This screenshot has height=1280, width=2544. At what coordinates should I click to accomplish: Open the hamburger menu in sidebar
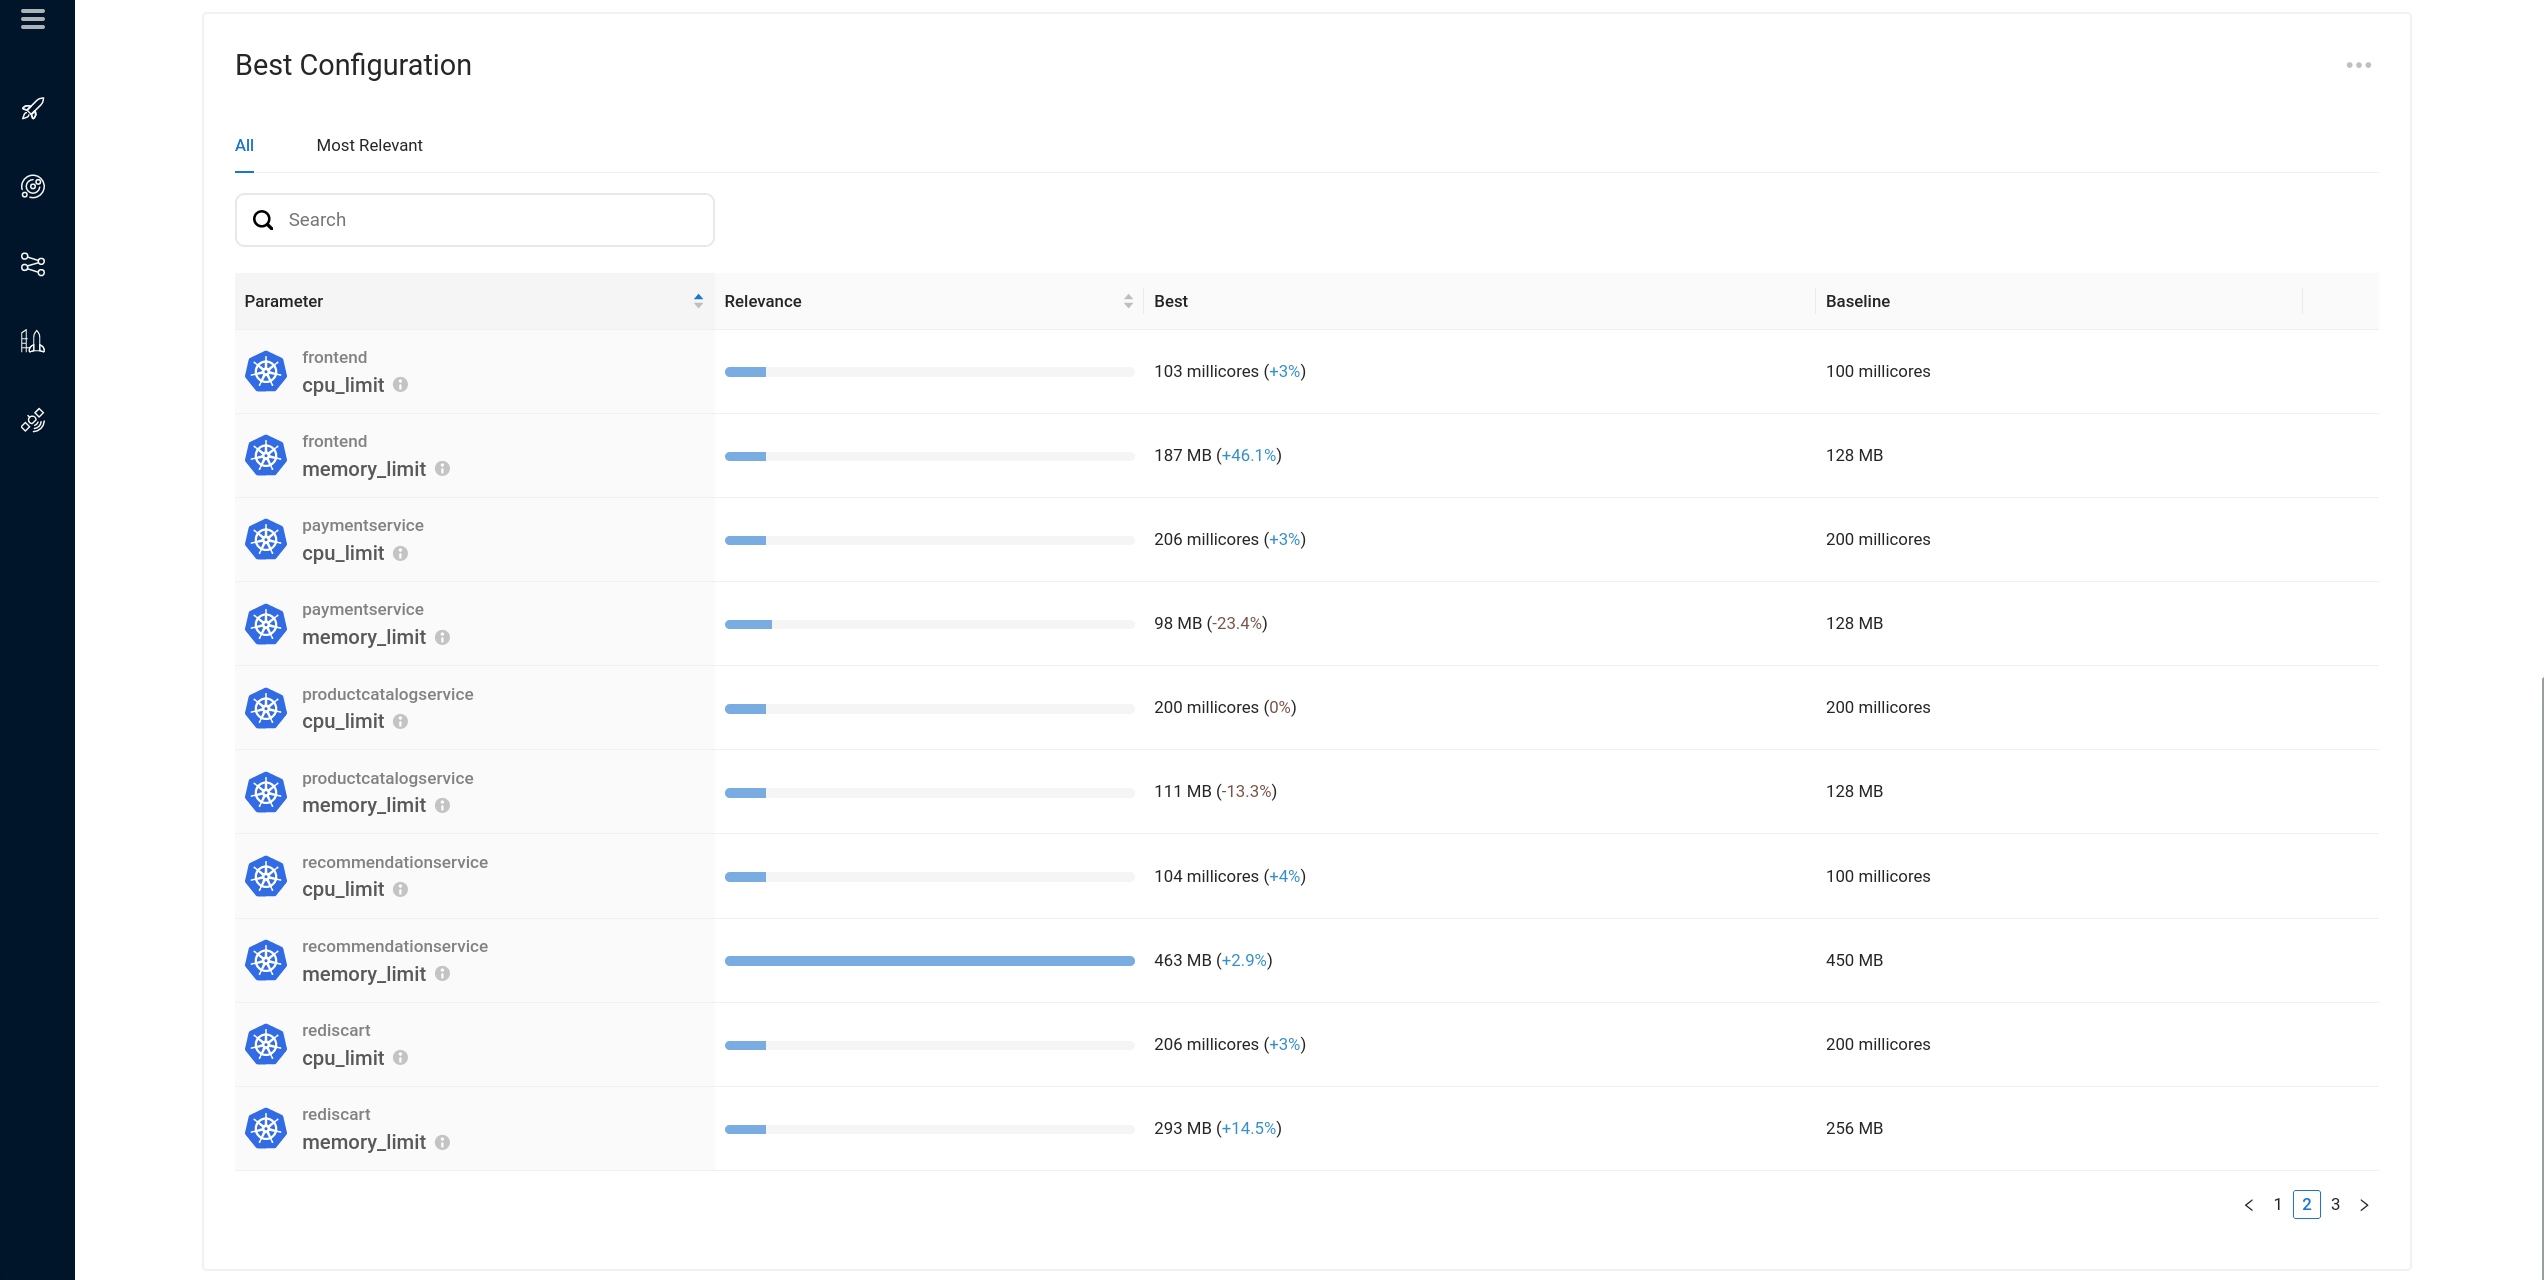[x=33, y=19]
